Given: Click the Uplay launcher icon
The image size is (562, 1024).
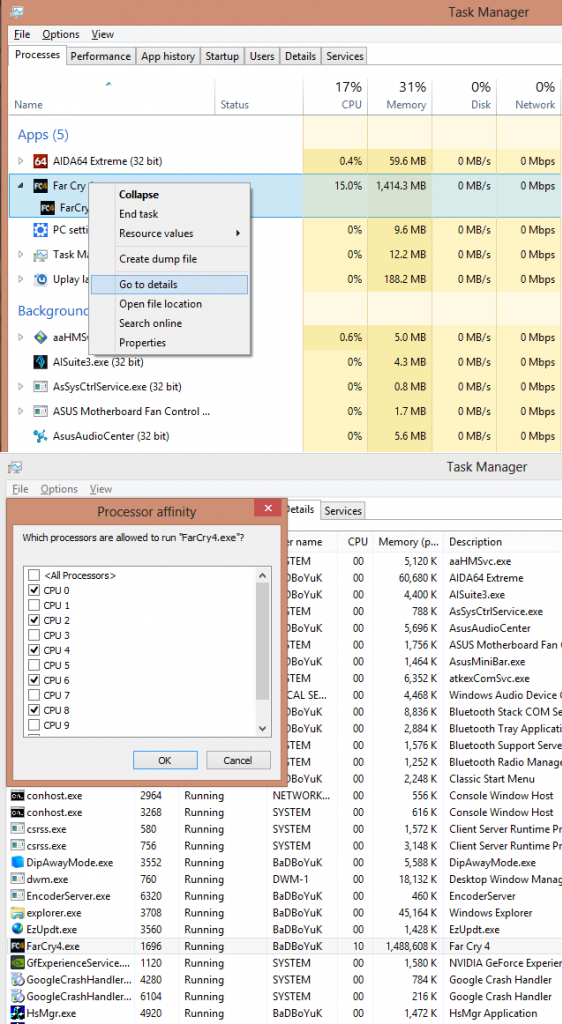Looking at the screenshot, I should pyautogui.click(x=40, y=279).
